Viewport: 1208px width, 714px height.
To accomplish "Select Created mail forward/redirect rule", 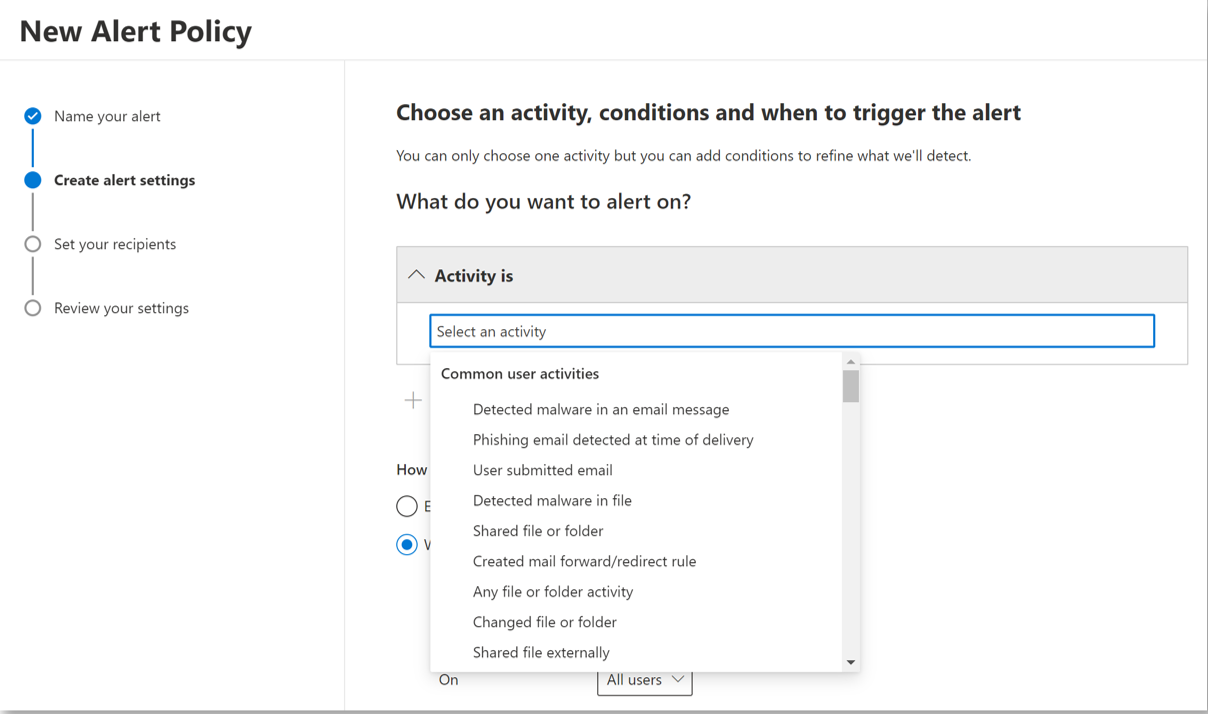I will tap(585, 561).
